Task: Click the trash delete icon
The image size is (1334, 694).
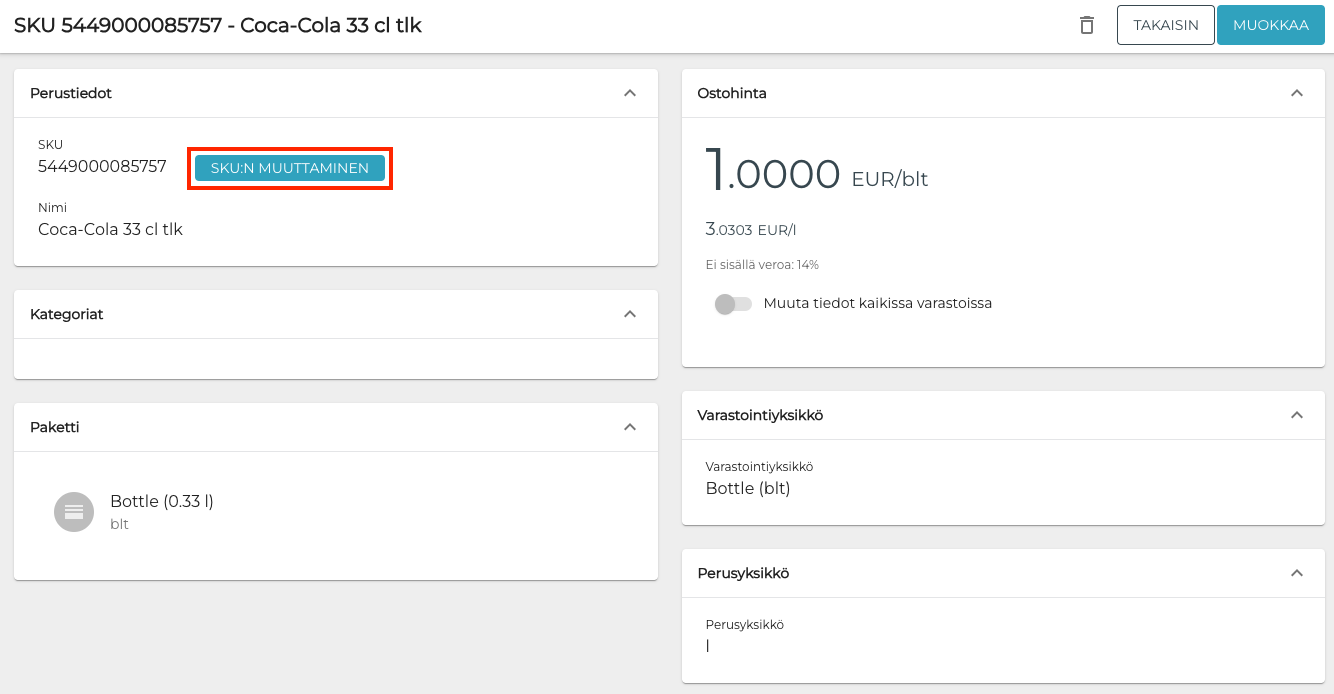Action: [1087, 26]
